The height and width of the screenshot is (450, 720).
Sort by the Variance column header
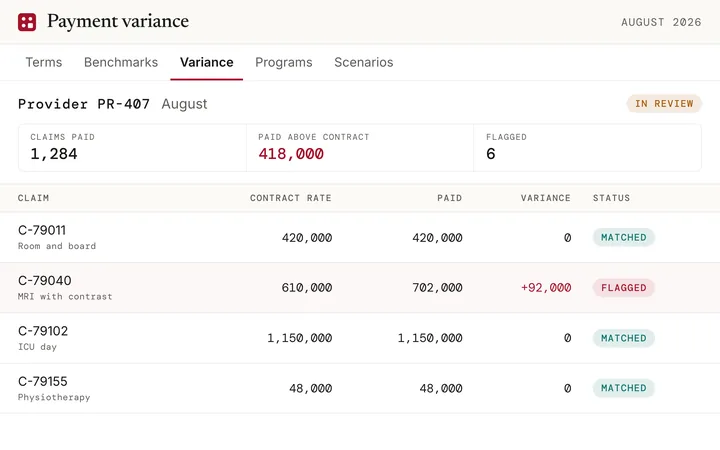coord(546,198)
